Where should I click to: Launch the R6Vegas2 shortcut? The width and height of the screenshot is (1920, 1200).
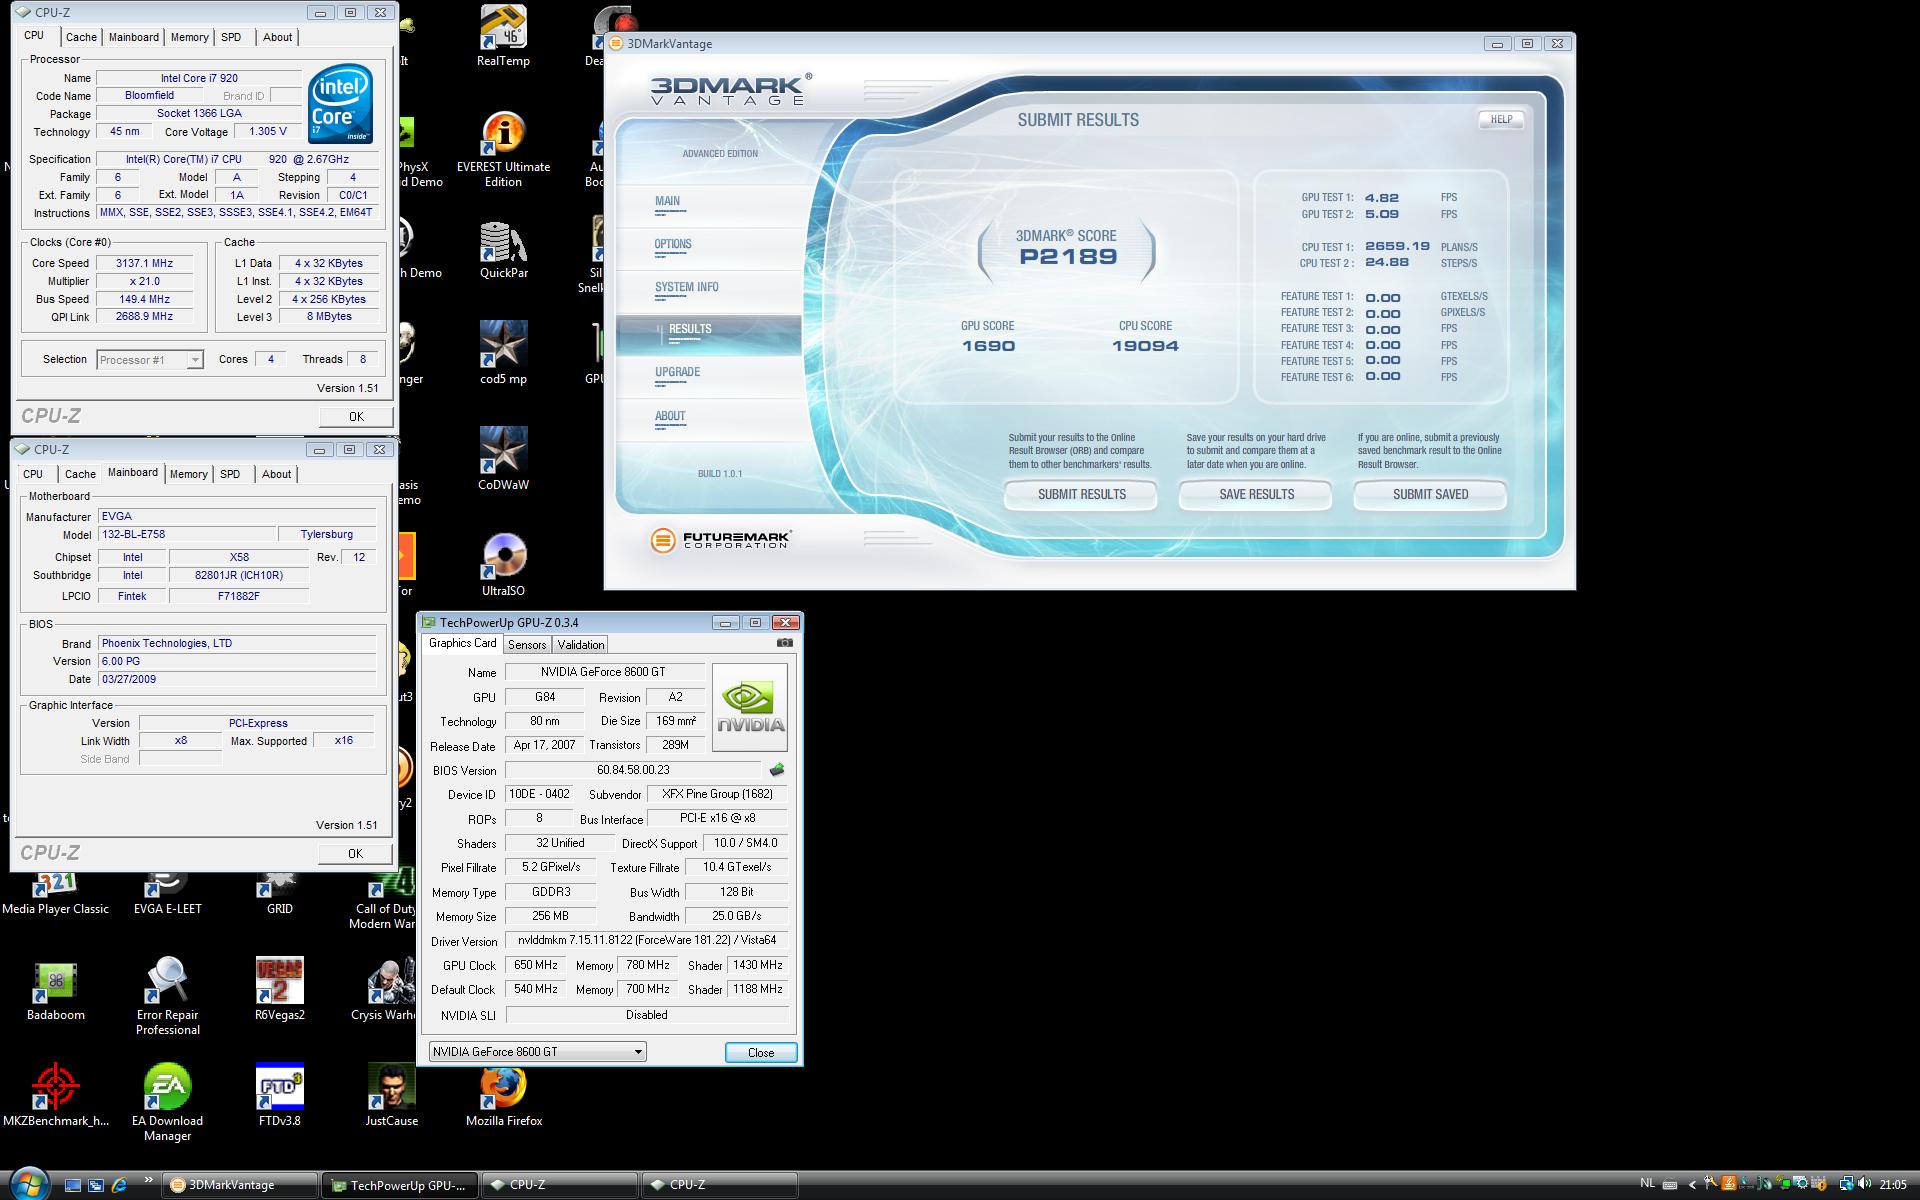(x=279, y=990)
